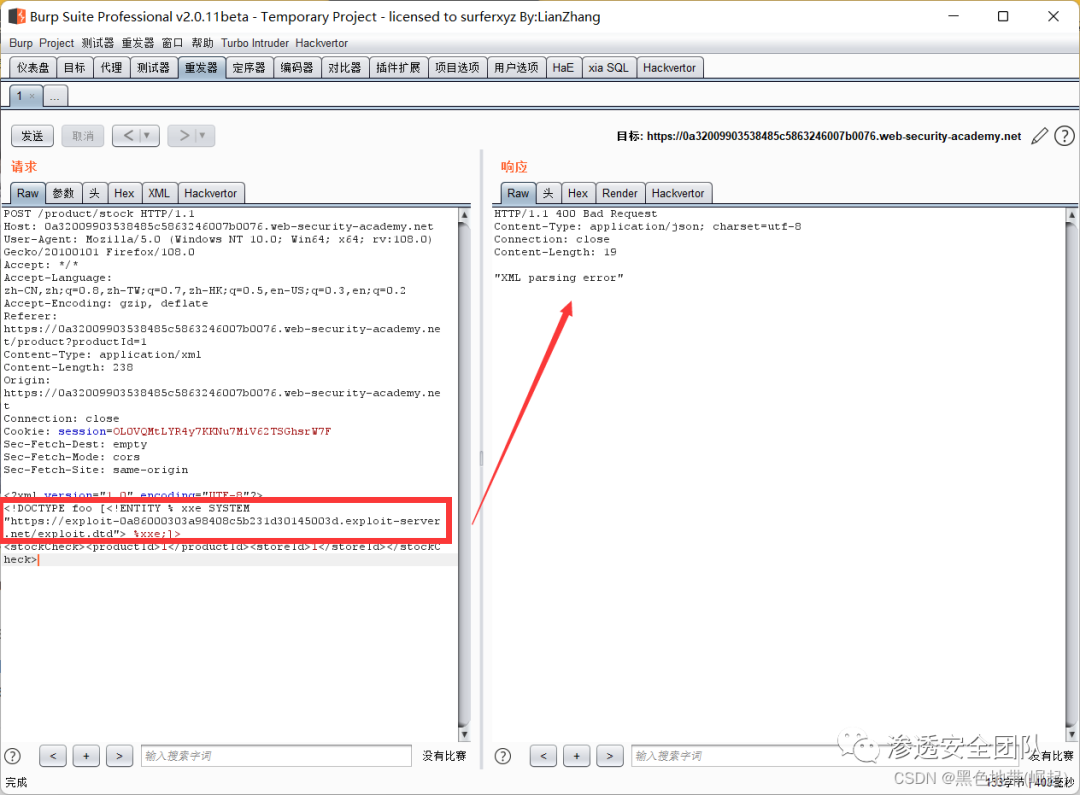Click the "XML parsing error" response text

(x=559, y=278)
